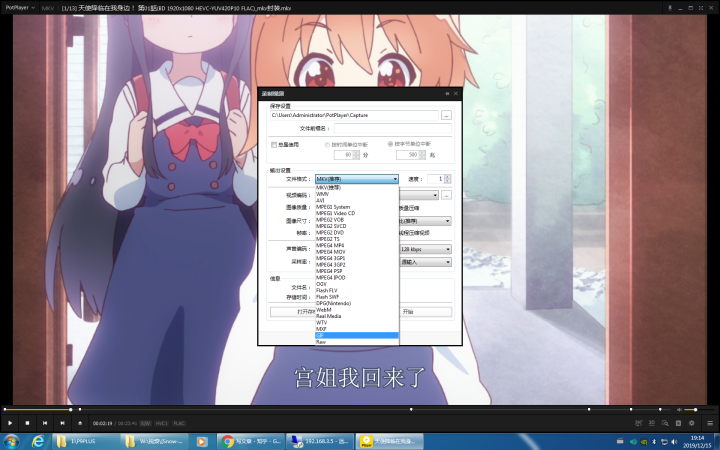
Task: Open the video codec dropdown arrow
Action: coord(435,196)
